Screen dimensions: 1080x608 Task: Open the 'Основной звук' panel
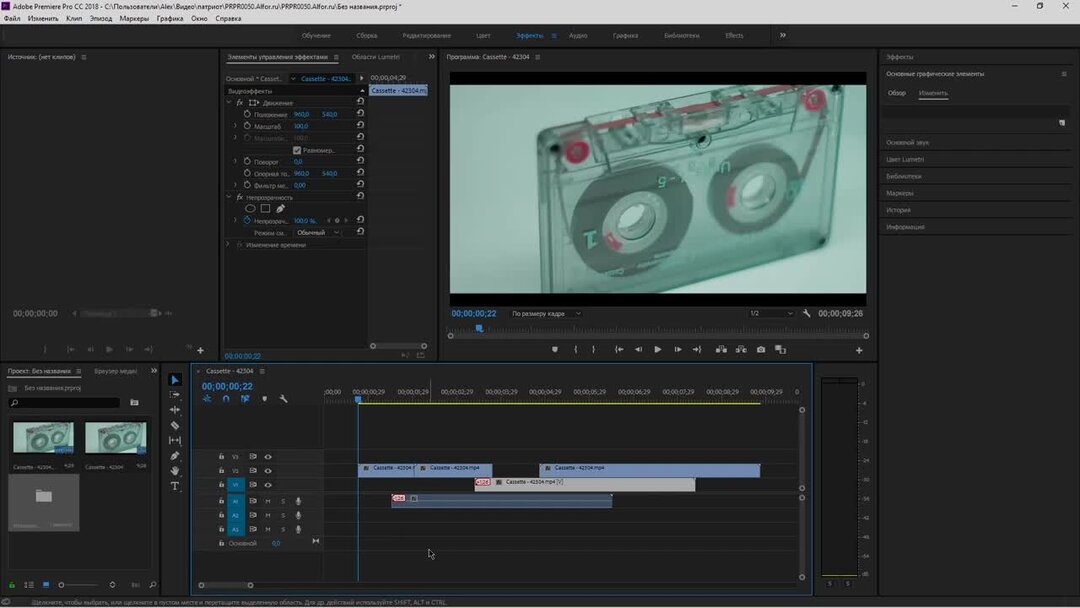tap(908, 142)
